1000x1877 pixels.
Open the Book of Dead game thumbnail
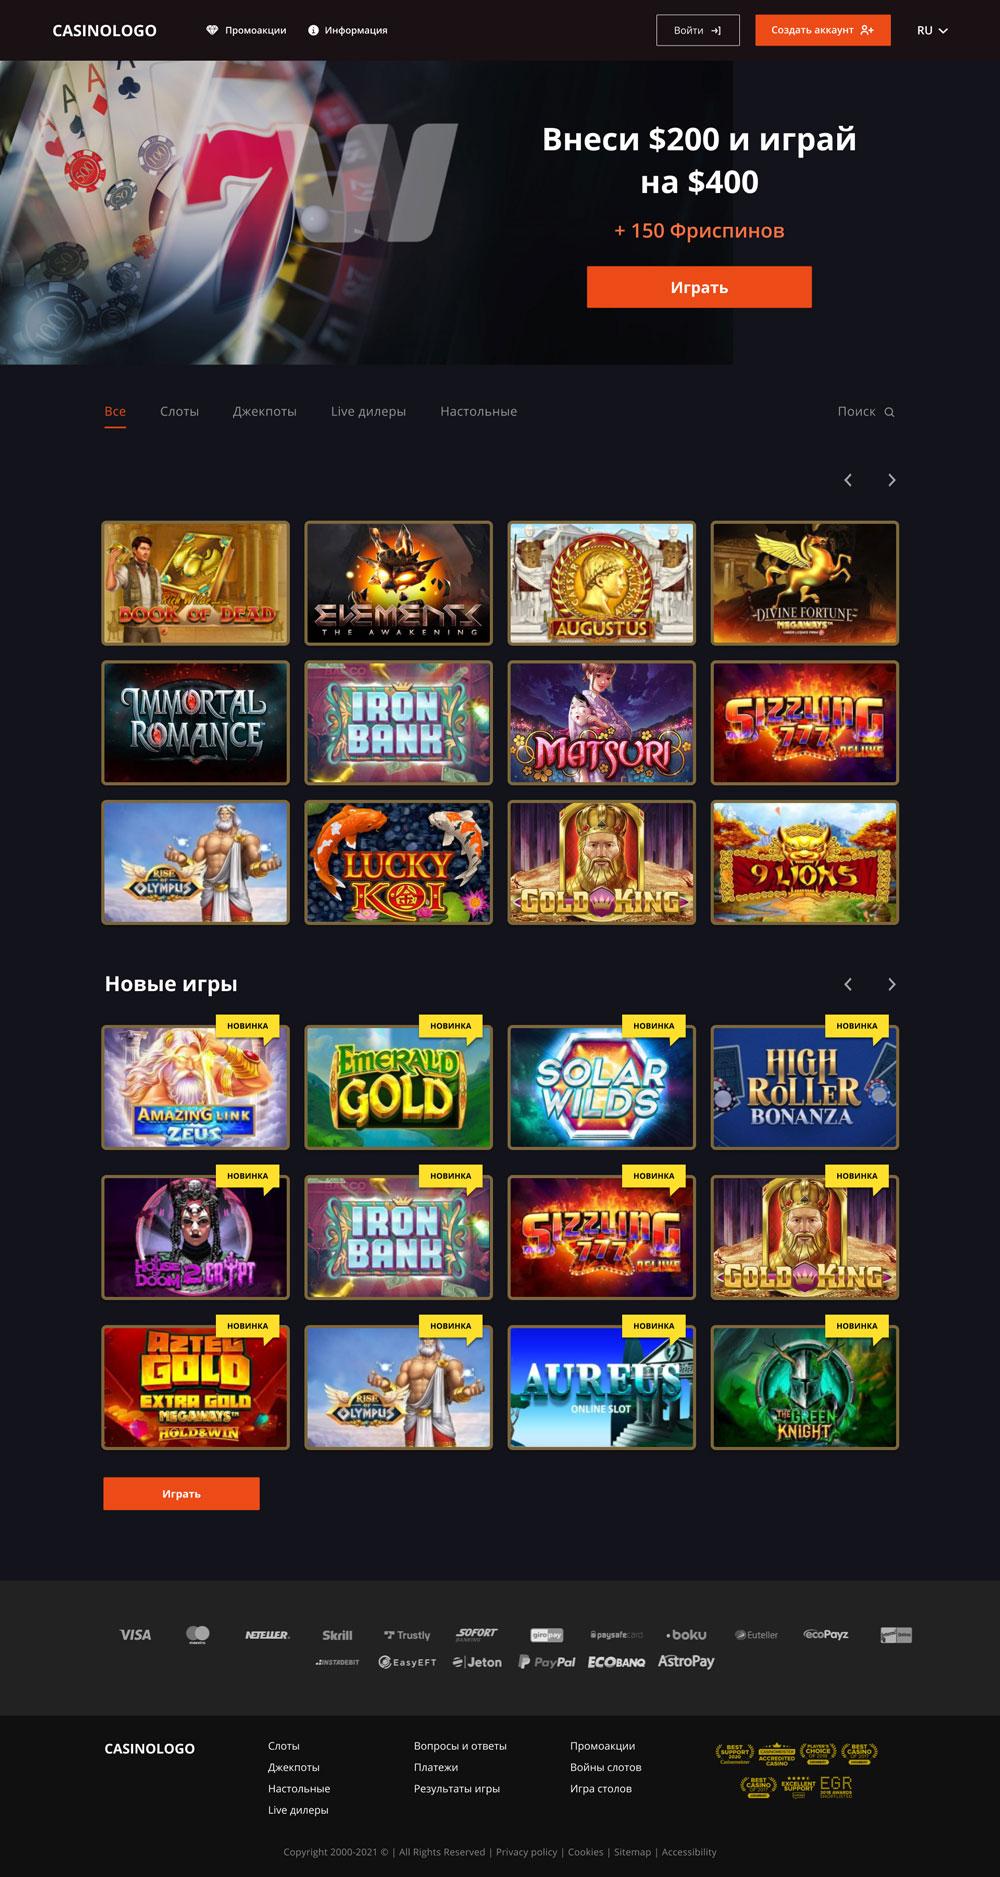[x=196, y=583]
